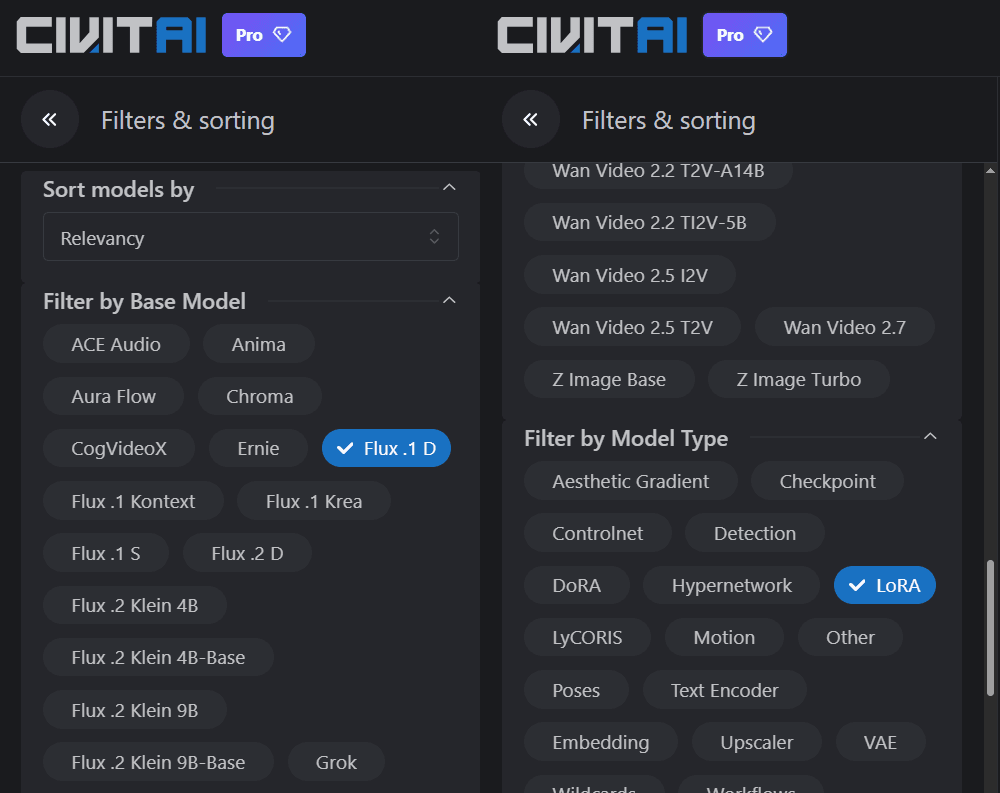Toggle the Z Image Base chip

pyautogui.click(x=609, y=379)
